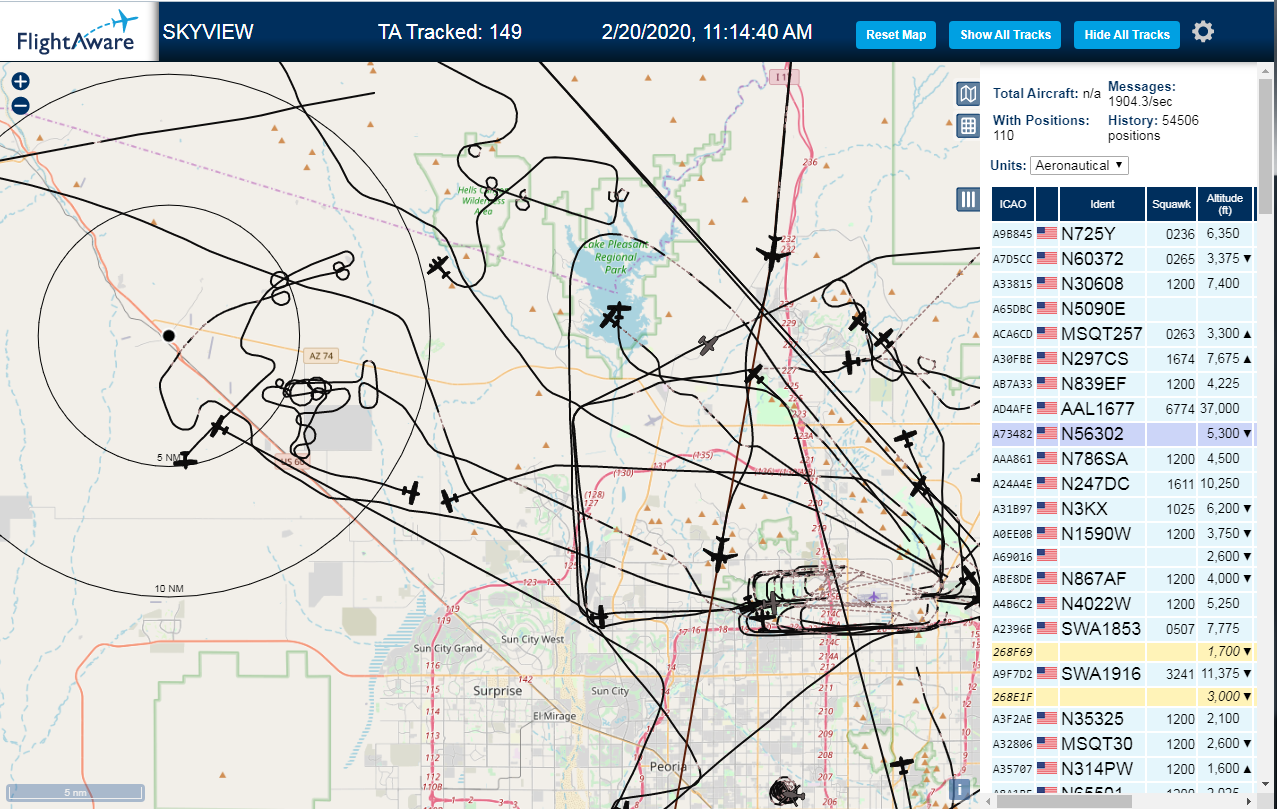Click the gray aircraft icon east of Lake Pleasant
The height and width of the screenshot is (809, 1277).
tap(709, 344)
